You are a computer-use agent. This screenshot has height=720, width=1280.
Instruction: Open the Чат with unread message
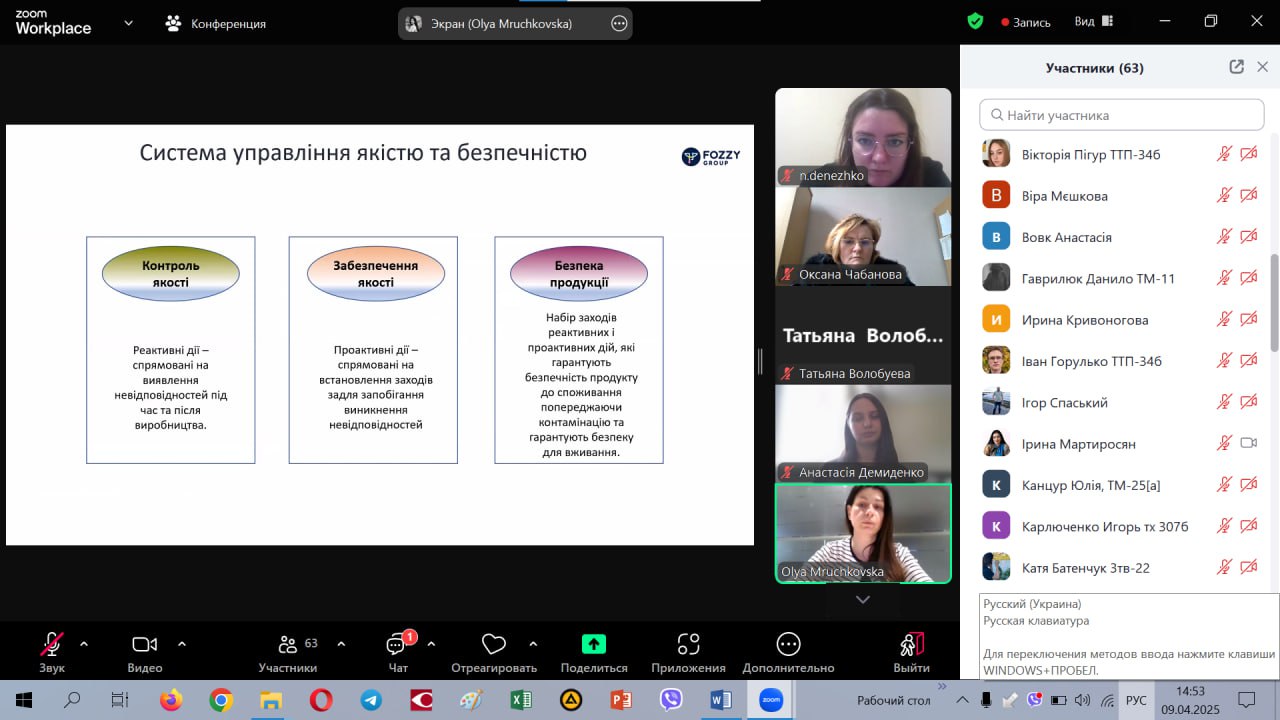(x=398, y=652)
